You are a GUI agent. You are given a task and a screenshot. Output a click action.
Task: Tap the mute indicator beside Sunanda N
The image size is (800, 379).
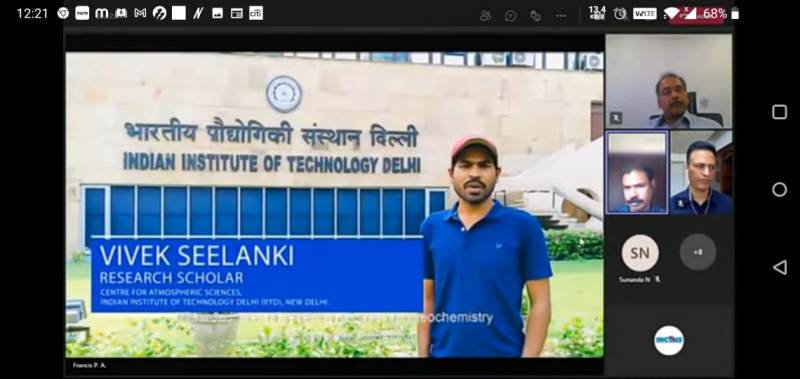tap(658, 280)
